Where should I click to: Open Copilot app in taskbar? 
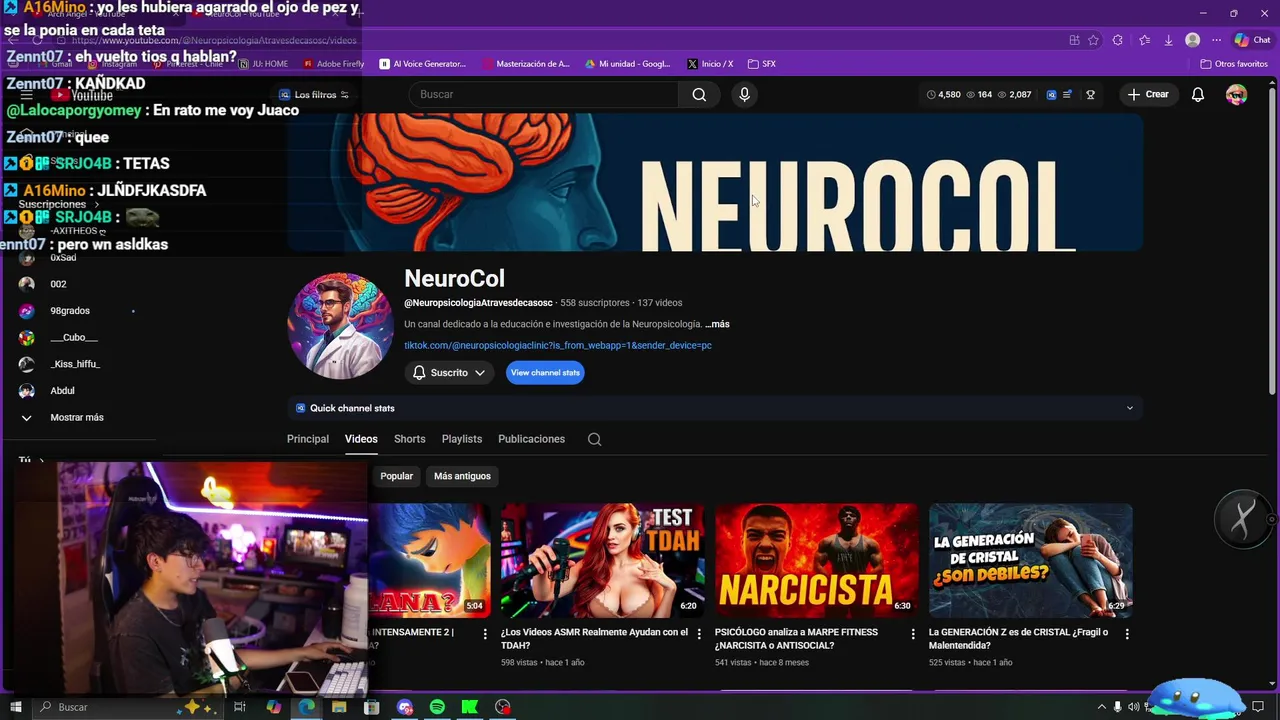273,707
